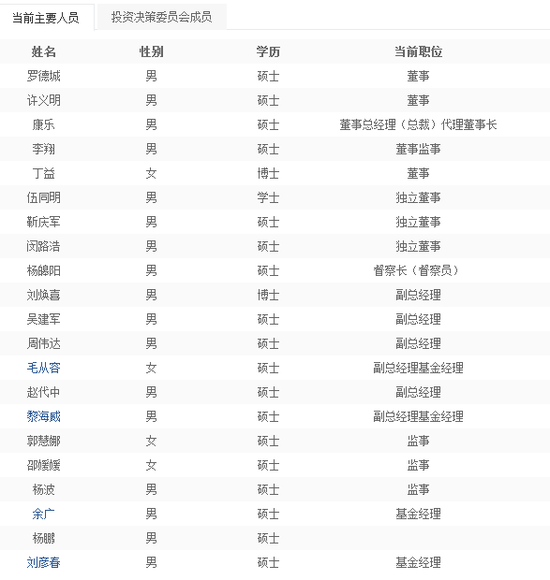Click the 姓名 column header
Viewport: 550px width, 580px height.
44,52
